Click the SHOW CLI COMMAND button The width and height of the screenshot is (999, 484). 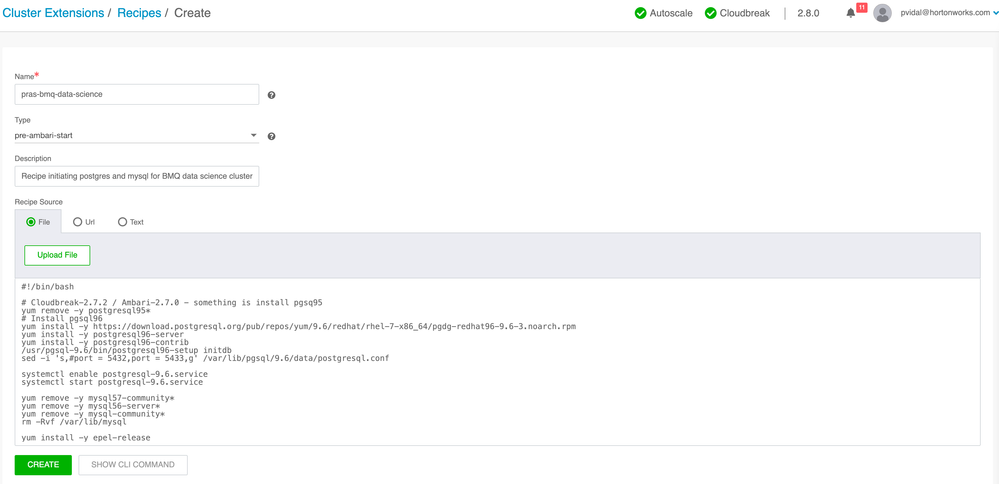(133, 465)
